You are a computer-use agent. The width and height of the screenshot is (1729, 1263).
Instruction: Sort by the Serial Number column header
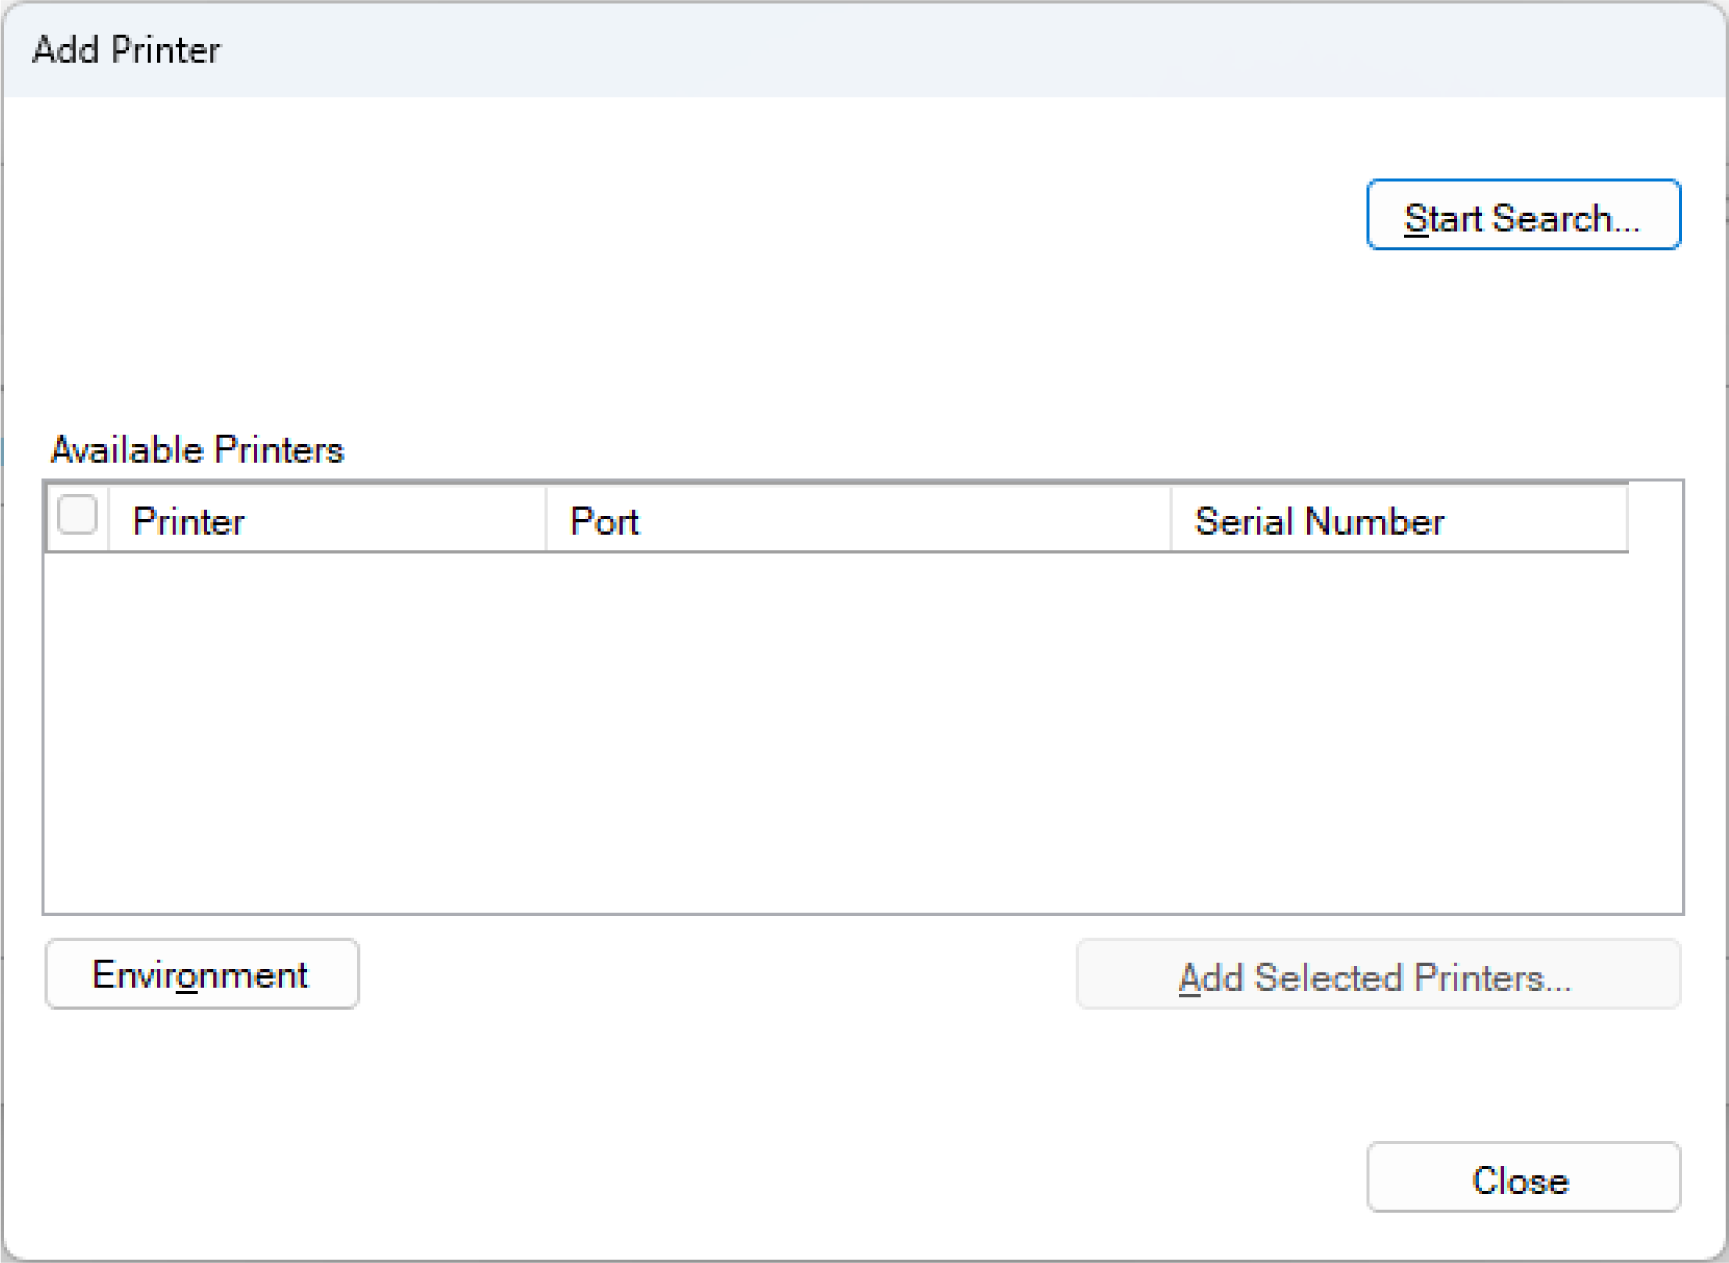click(1398, 520)
